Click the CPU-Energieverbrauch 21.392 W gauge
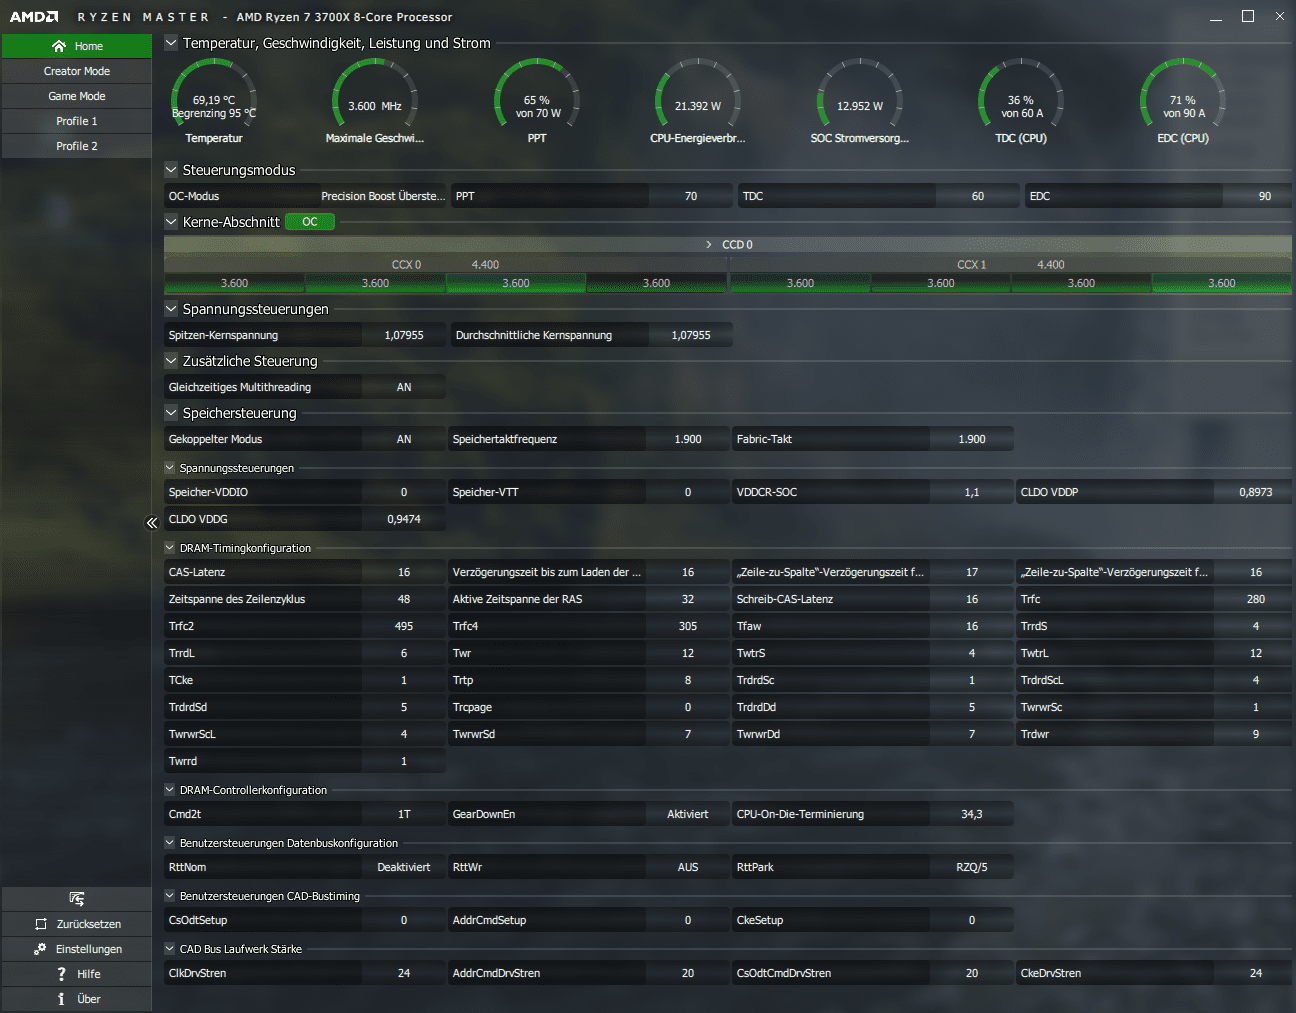Image resolution: width=1296 pixels, height=1013 pixels. tap(698, 100)
